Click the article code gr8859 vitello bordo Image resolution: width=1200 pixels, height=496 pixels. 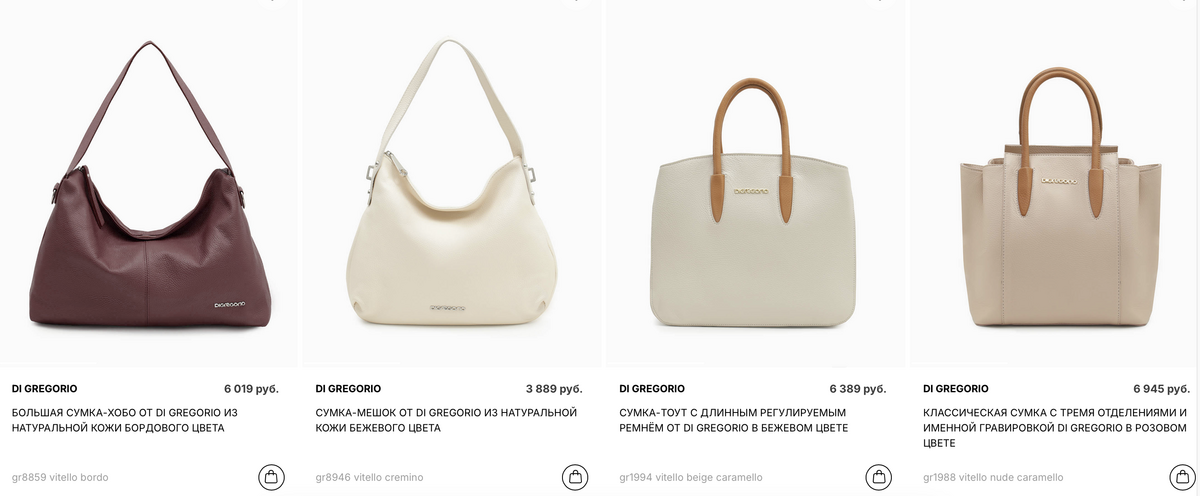click(x=60, y=478)
